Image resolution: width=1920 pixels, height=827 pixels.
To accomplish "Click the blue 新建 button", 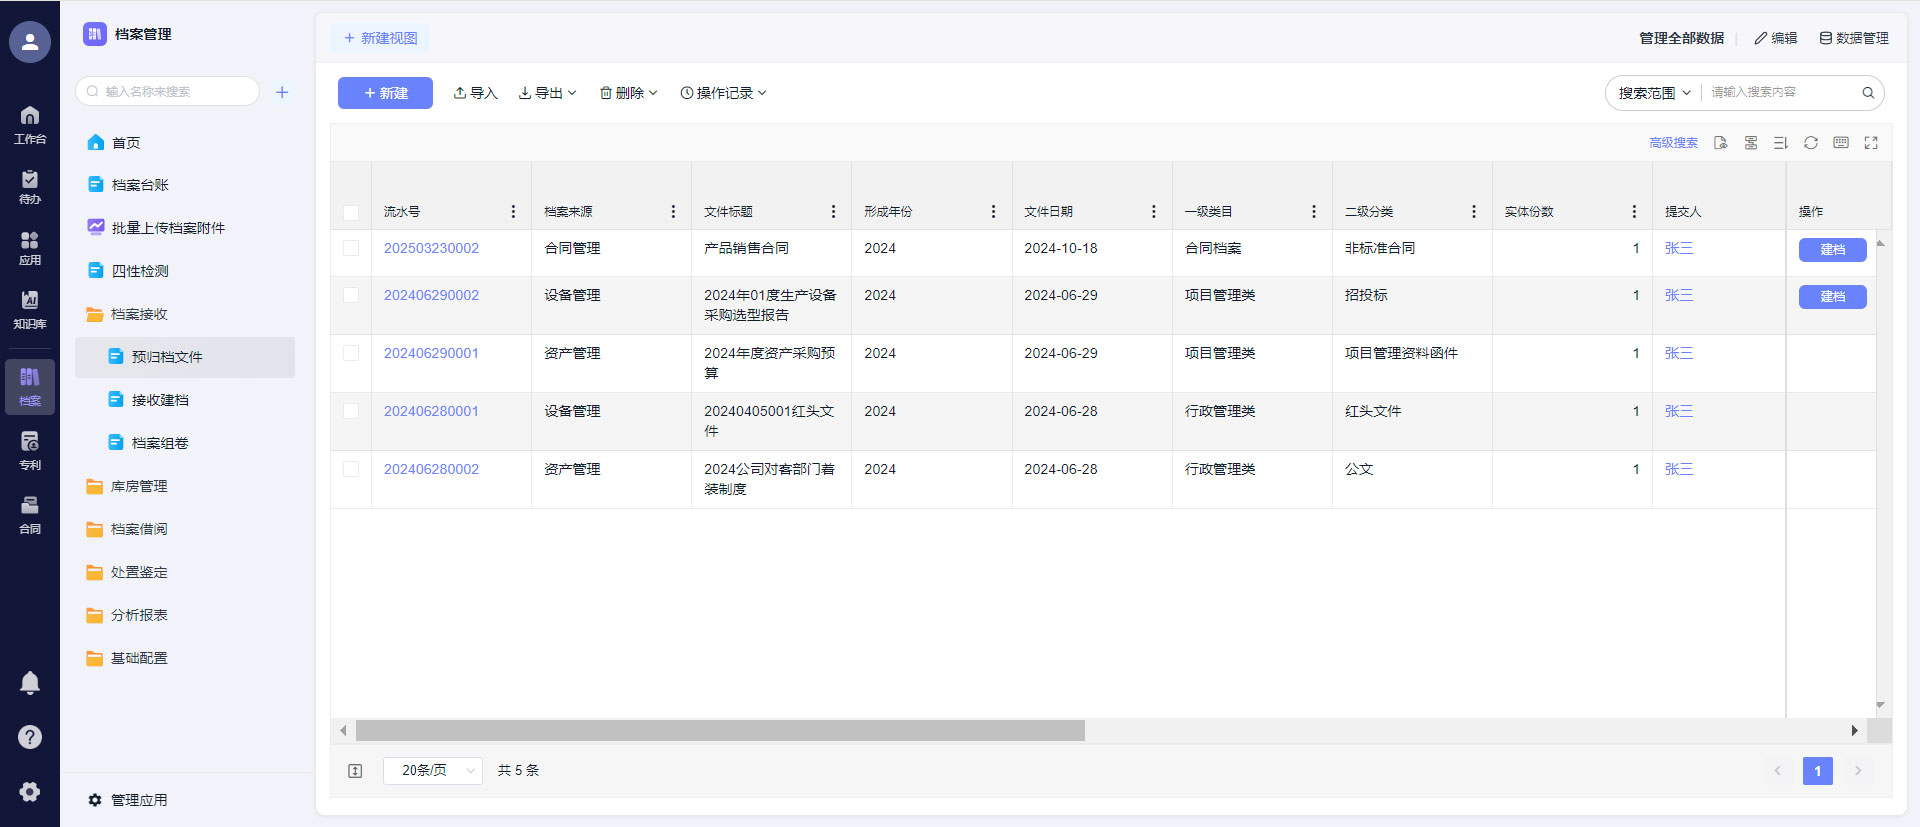I will [x=385, y=93].
